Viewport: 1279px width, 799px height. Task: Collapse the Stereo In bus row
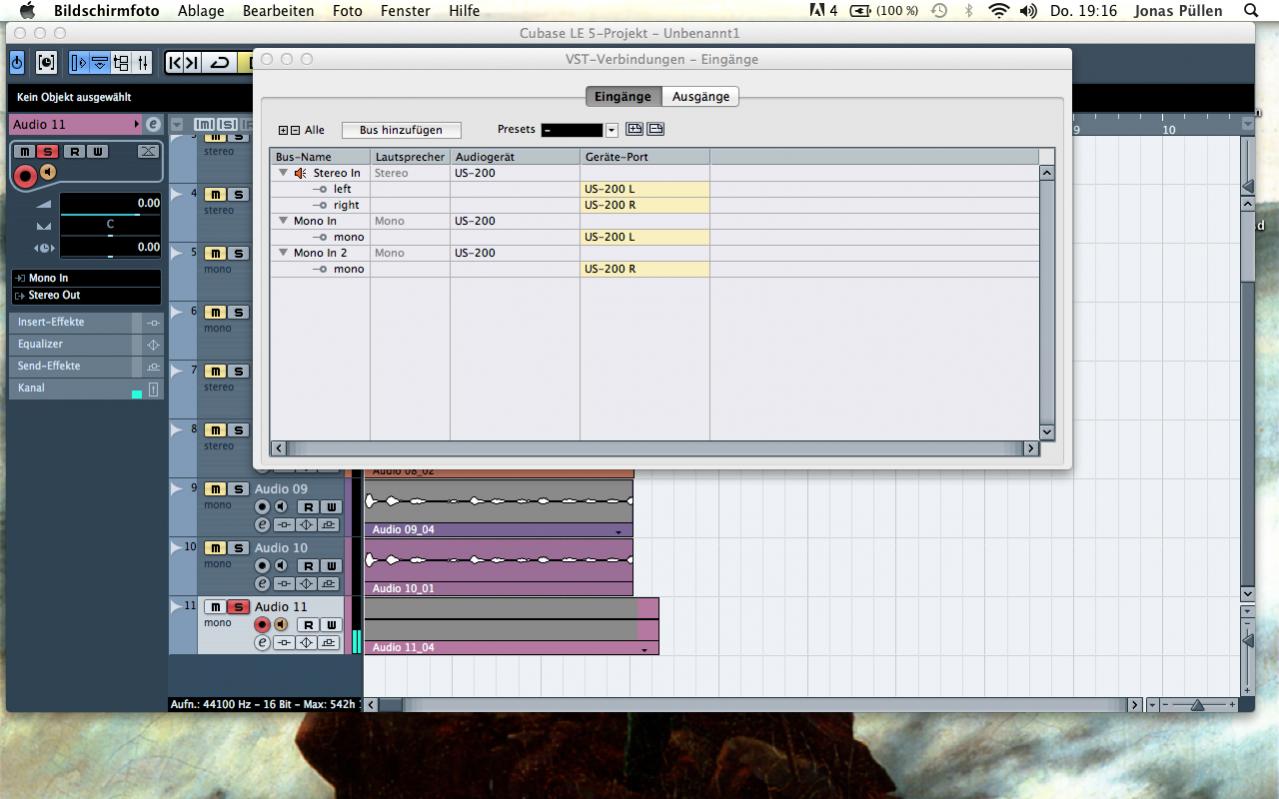pos(283,173)
